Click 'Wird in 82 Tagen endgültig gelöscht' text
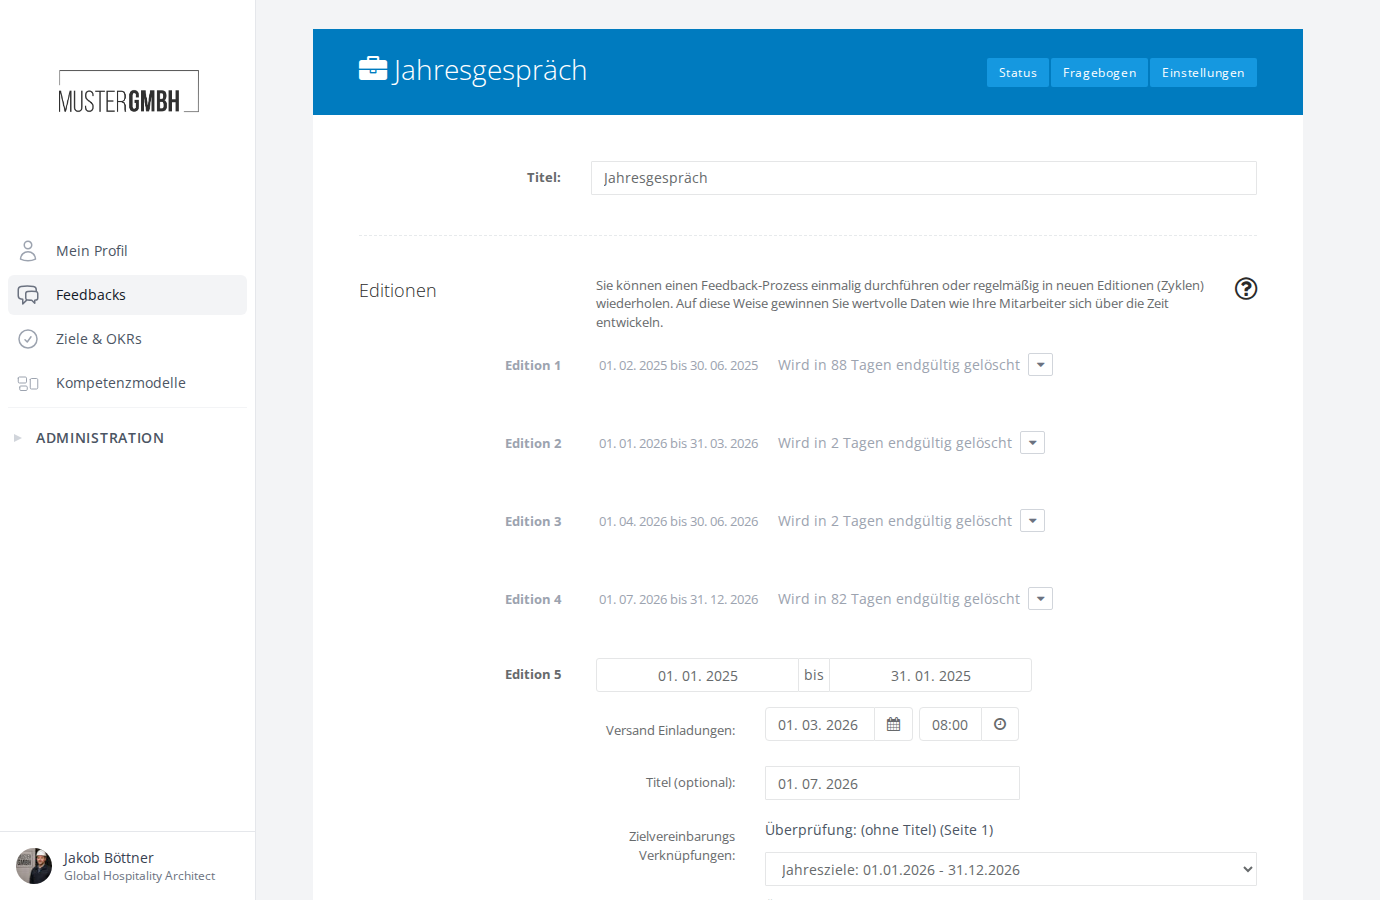Image resolution: width=1380 pixels, height=900 pixels. (x=899, y=599)
